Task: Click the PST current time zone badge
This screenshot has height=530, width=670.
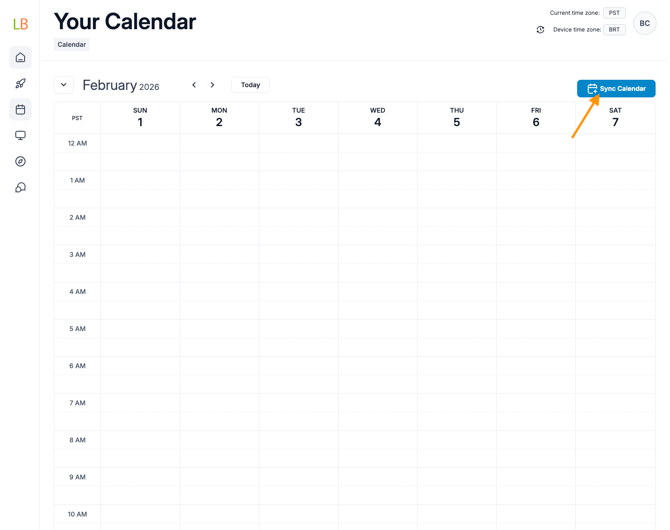Action: 614,13
